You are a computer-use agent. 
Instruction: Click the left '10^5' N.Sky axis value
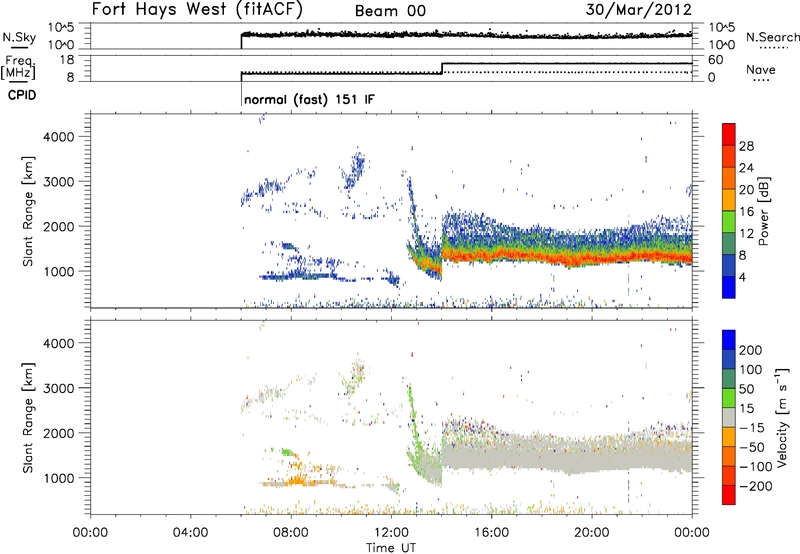[x=61, y=28]
